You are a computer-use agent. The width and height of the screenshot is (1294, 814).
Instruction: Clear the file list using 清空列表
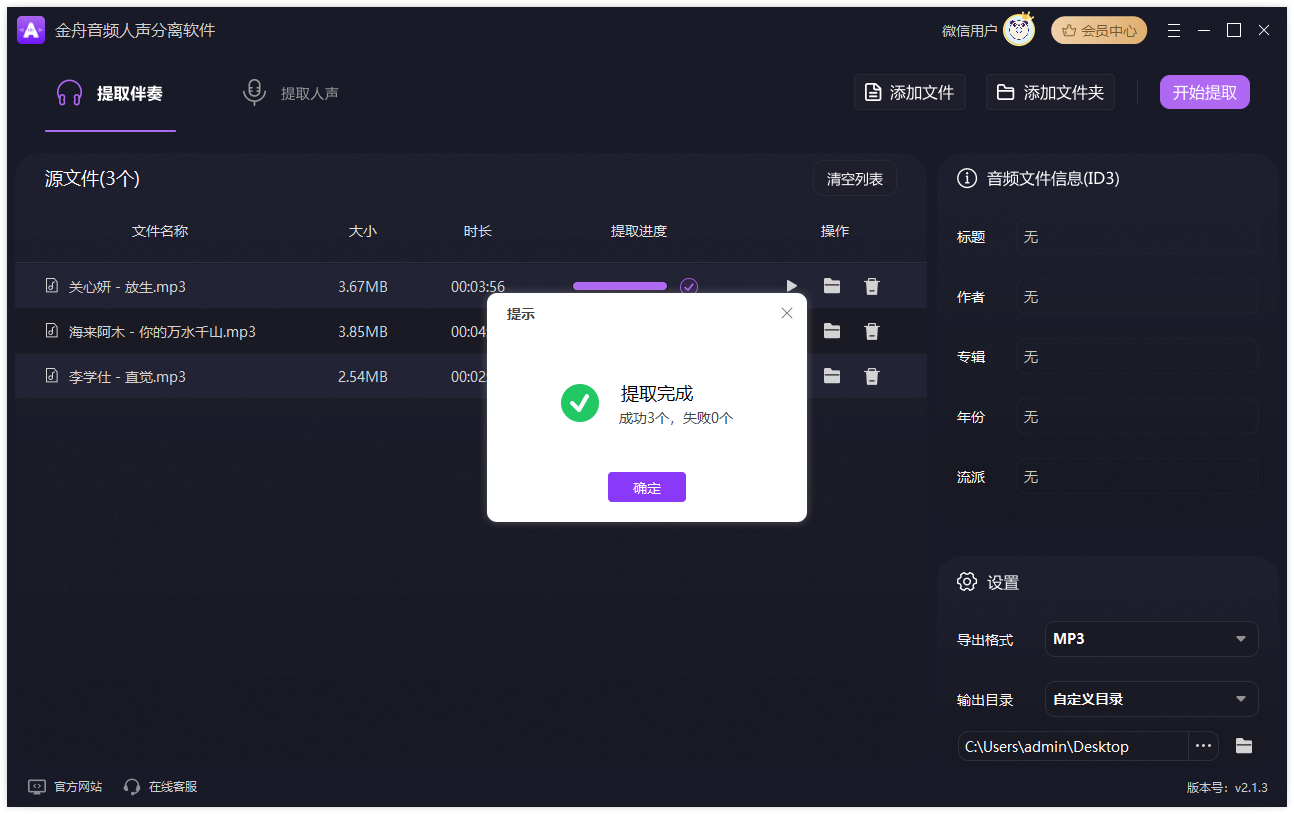pyautogui.click(x=855, y=177)
